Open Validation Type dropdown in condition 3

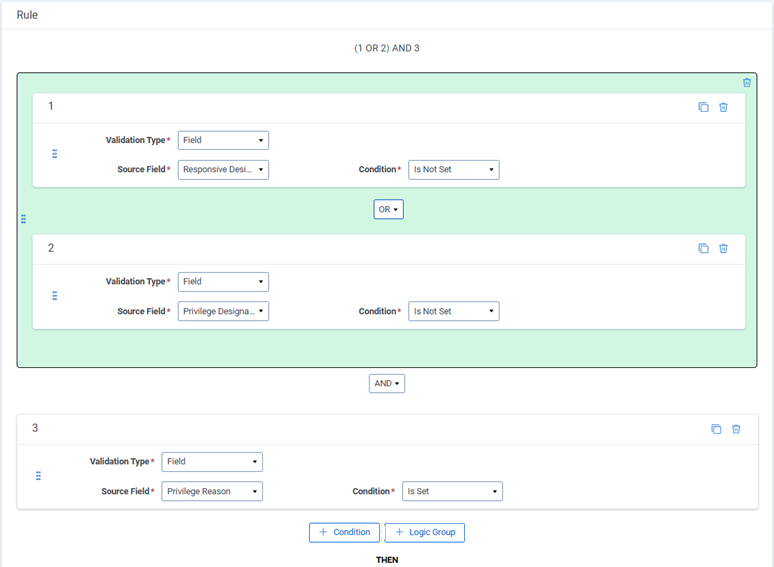[212, 462]
